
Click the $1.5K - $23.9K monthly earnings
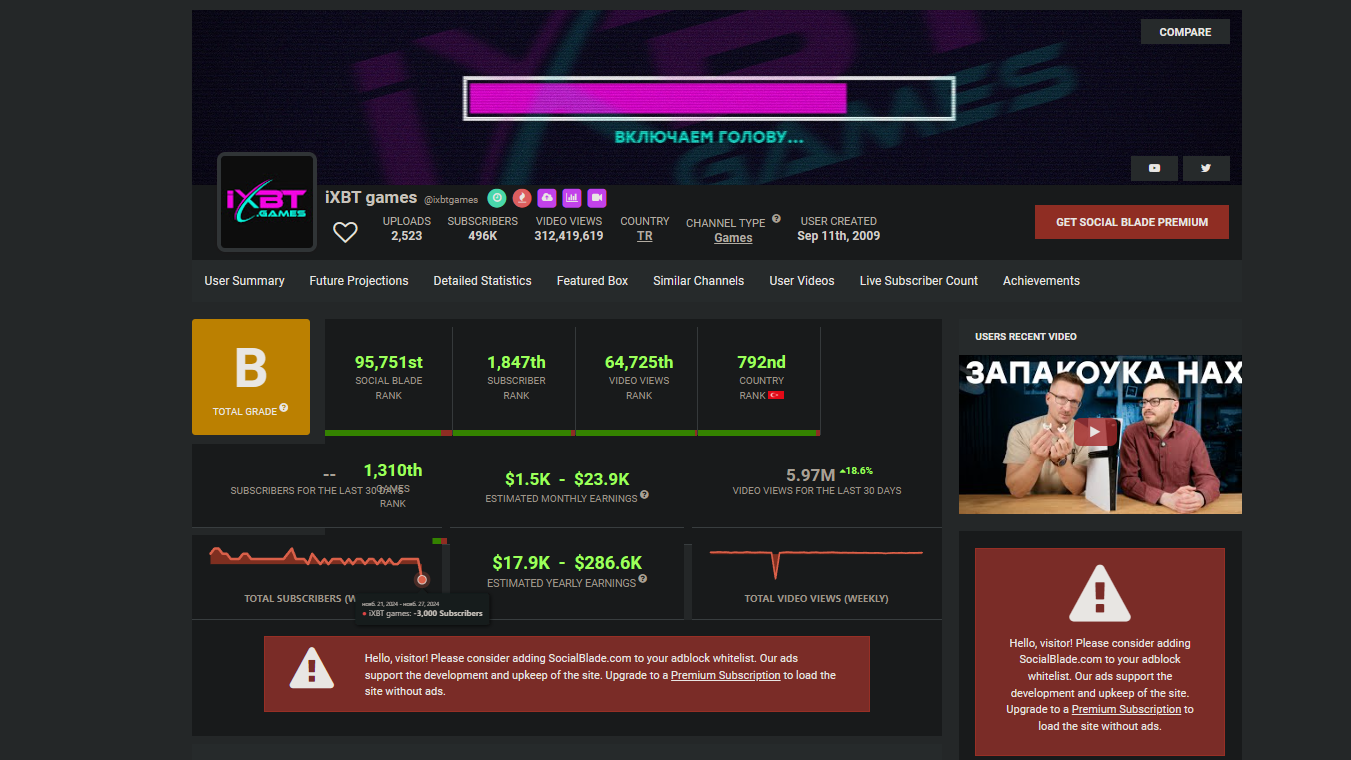tap(567, 479)
